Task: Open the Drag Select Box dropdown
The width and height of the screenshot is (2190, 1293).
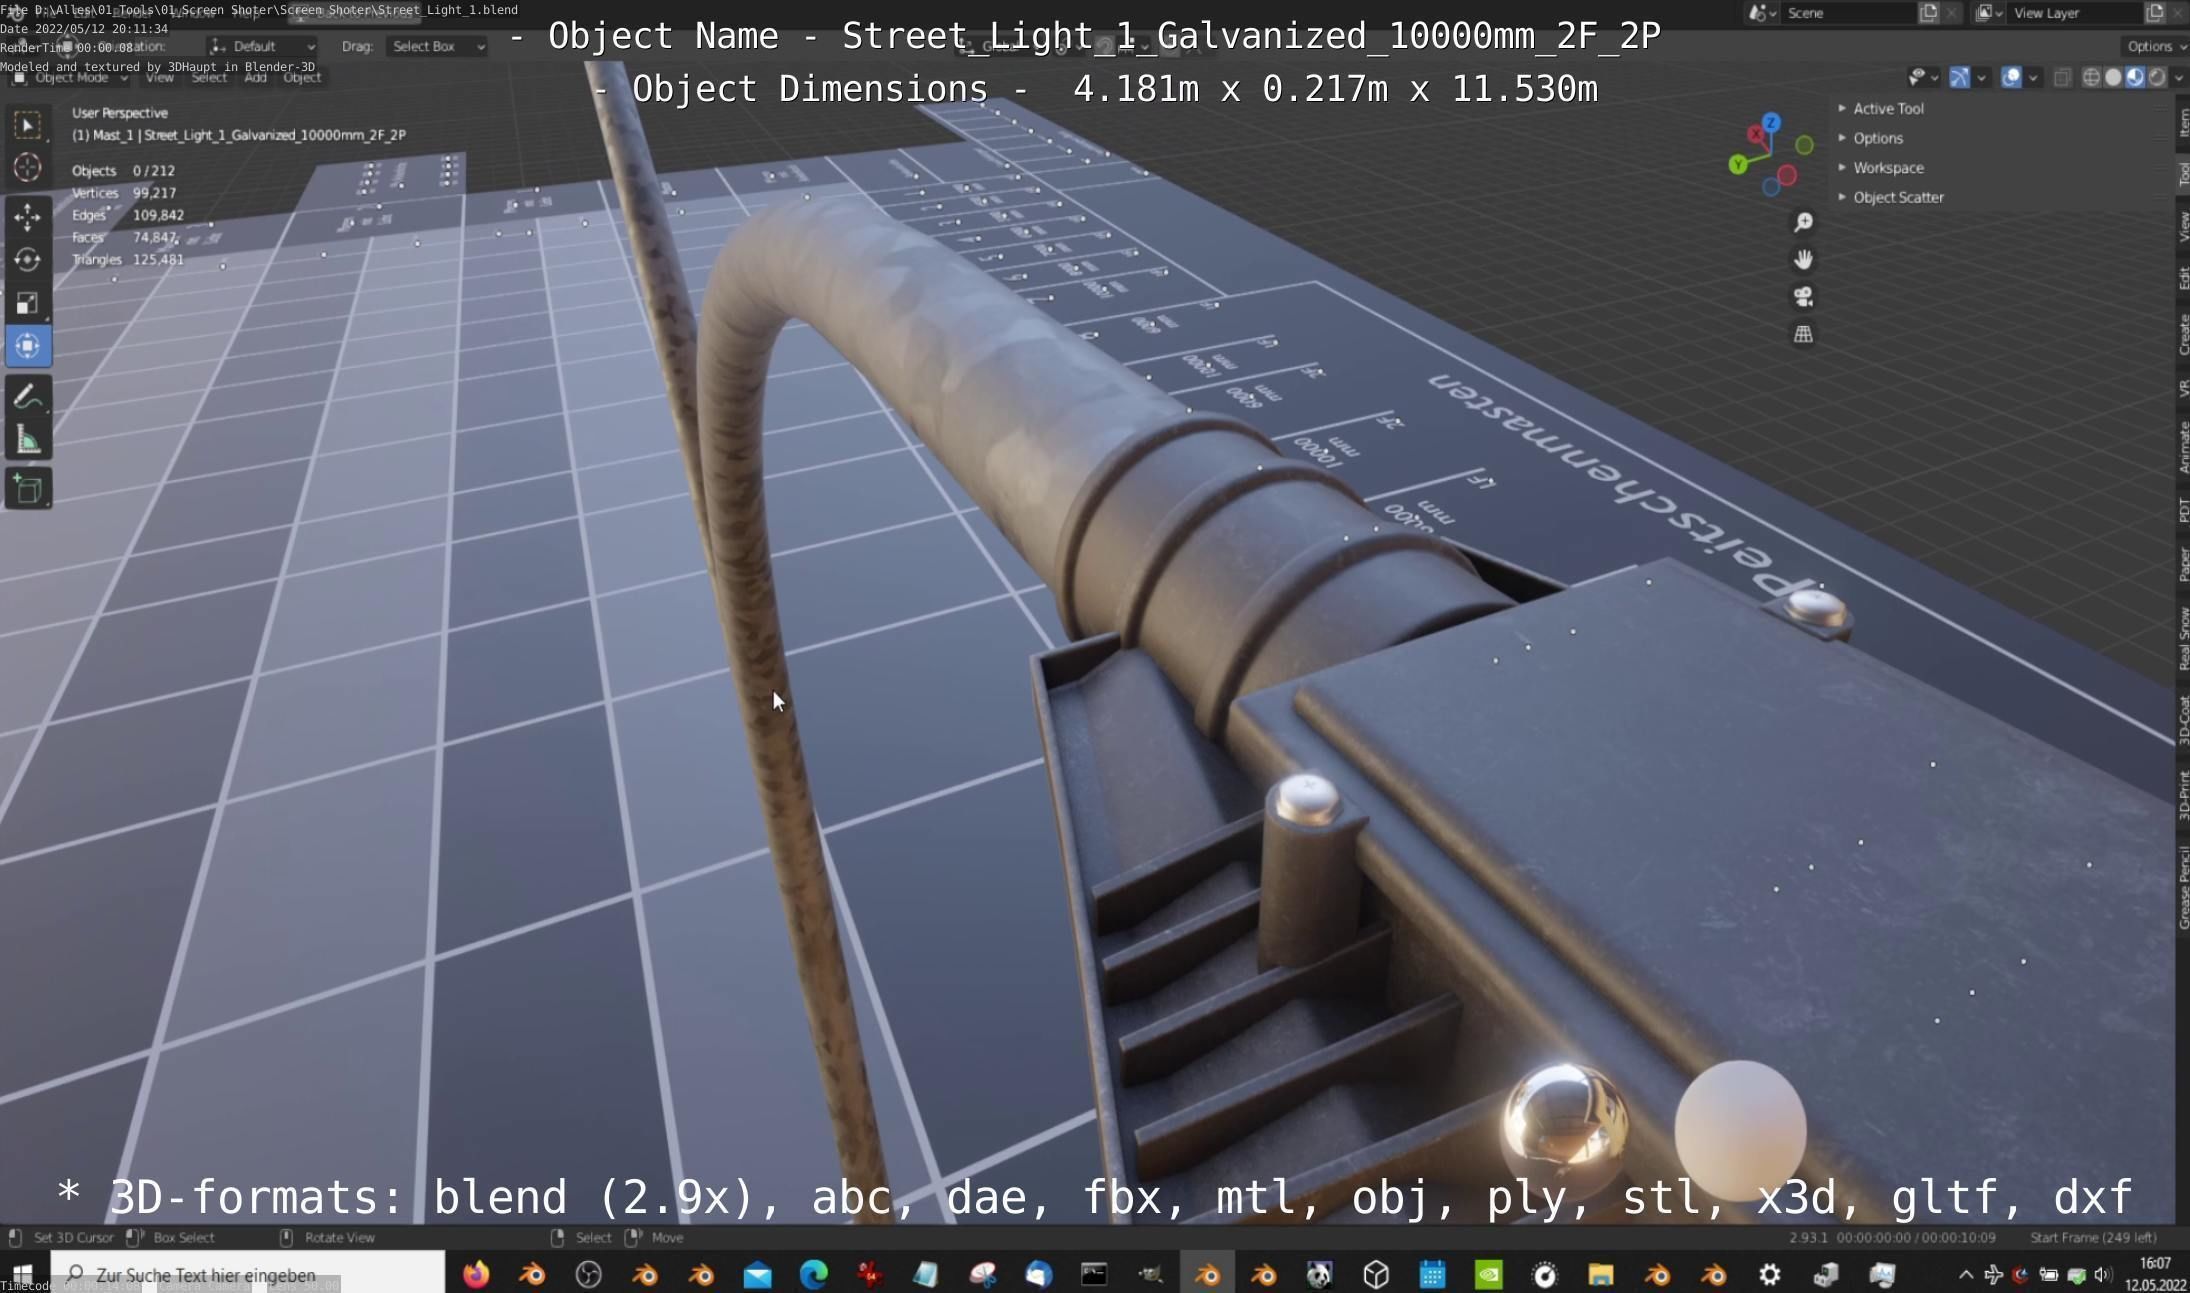Action: point(437,46)
